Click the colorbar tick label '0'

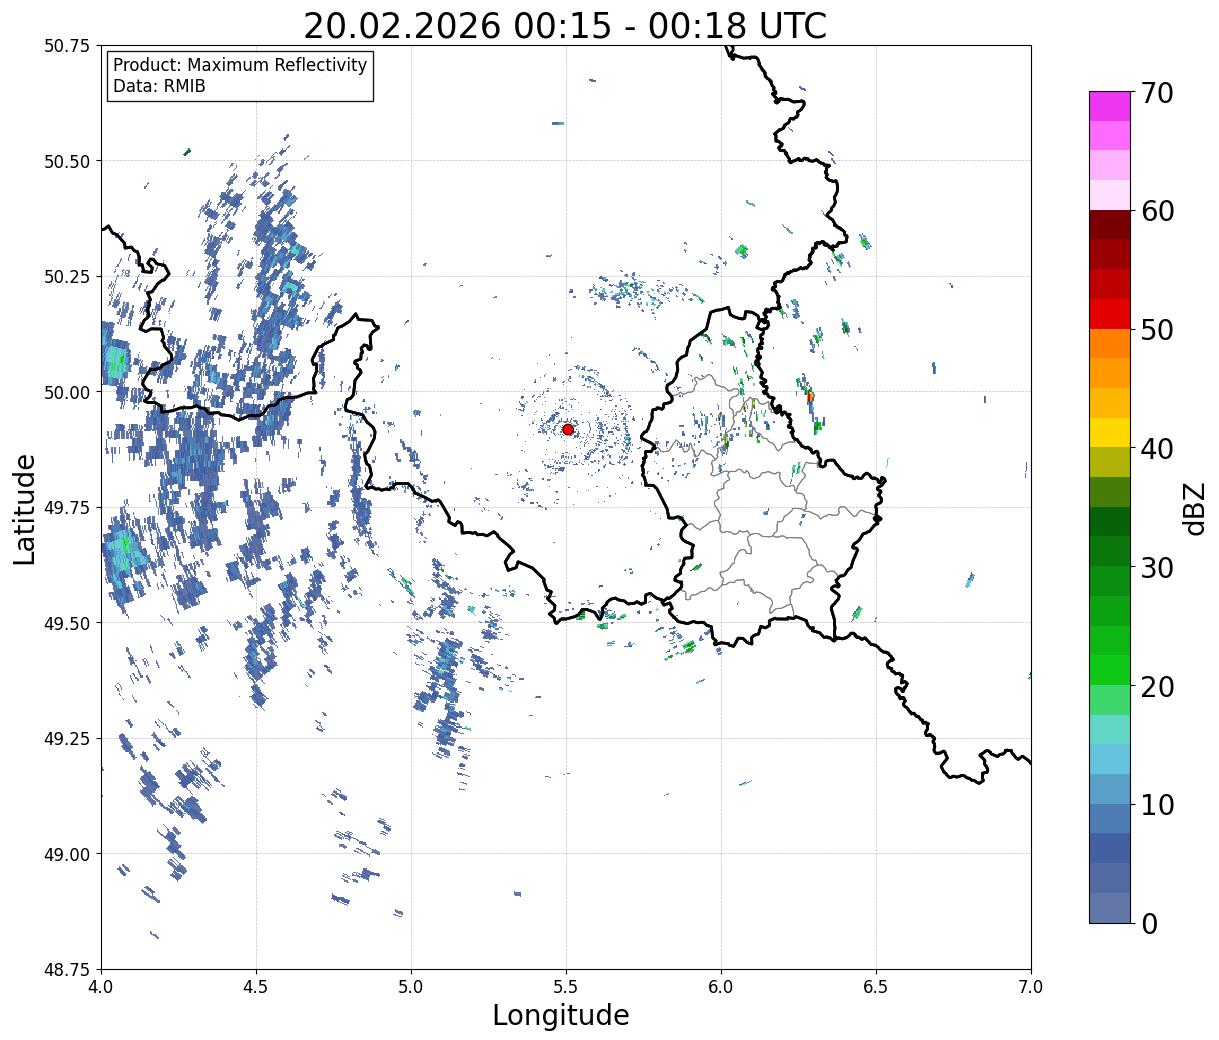pos(1149,924)
